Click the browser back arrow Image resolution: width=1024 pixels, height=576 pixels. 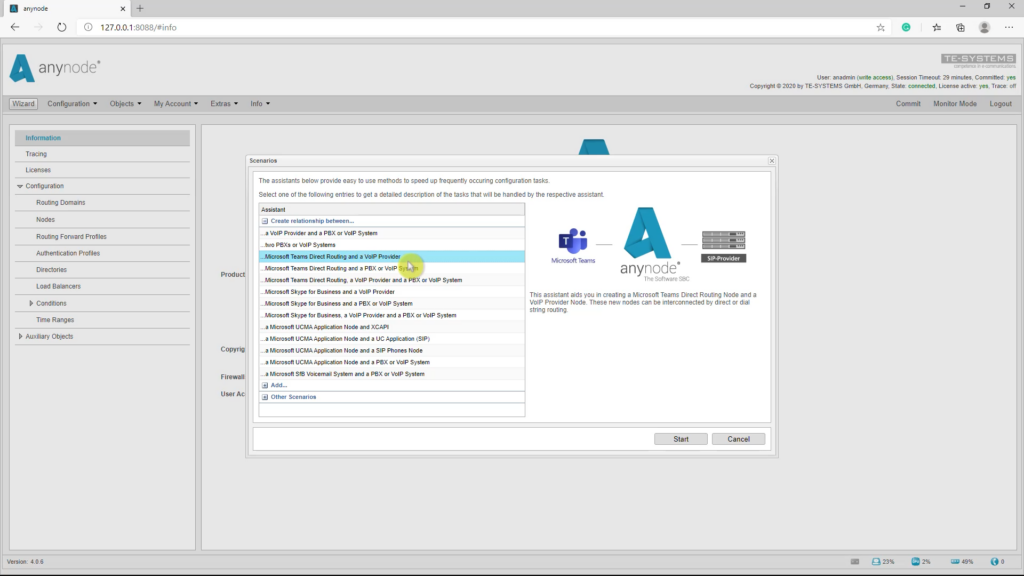(x=15, y=27)
